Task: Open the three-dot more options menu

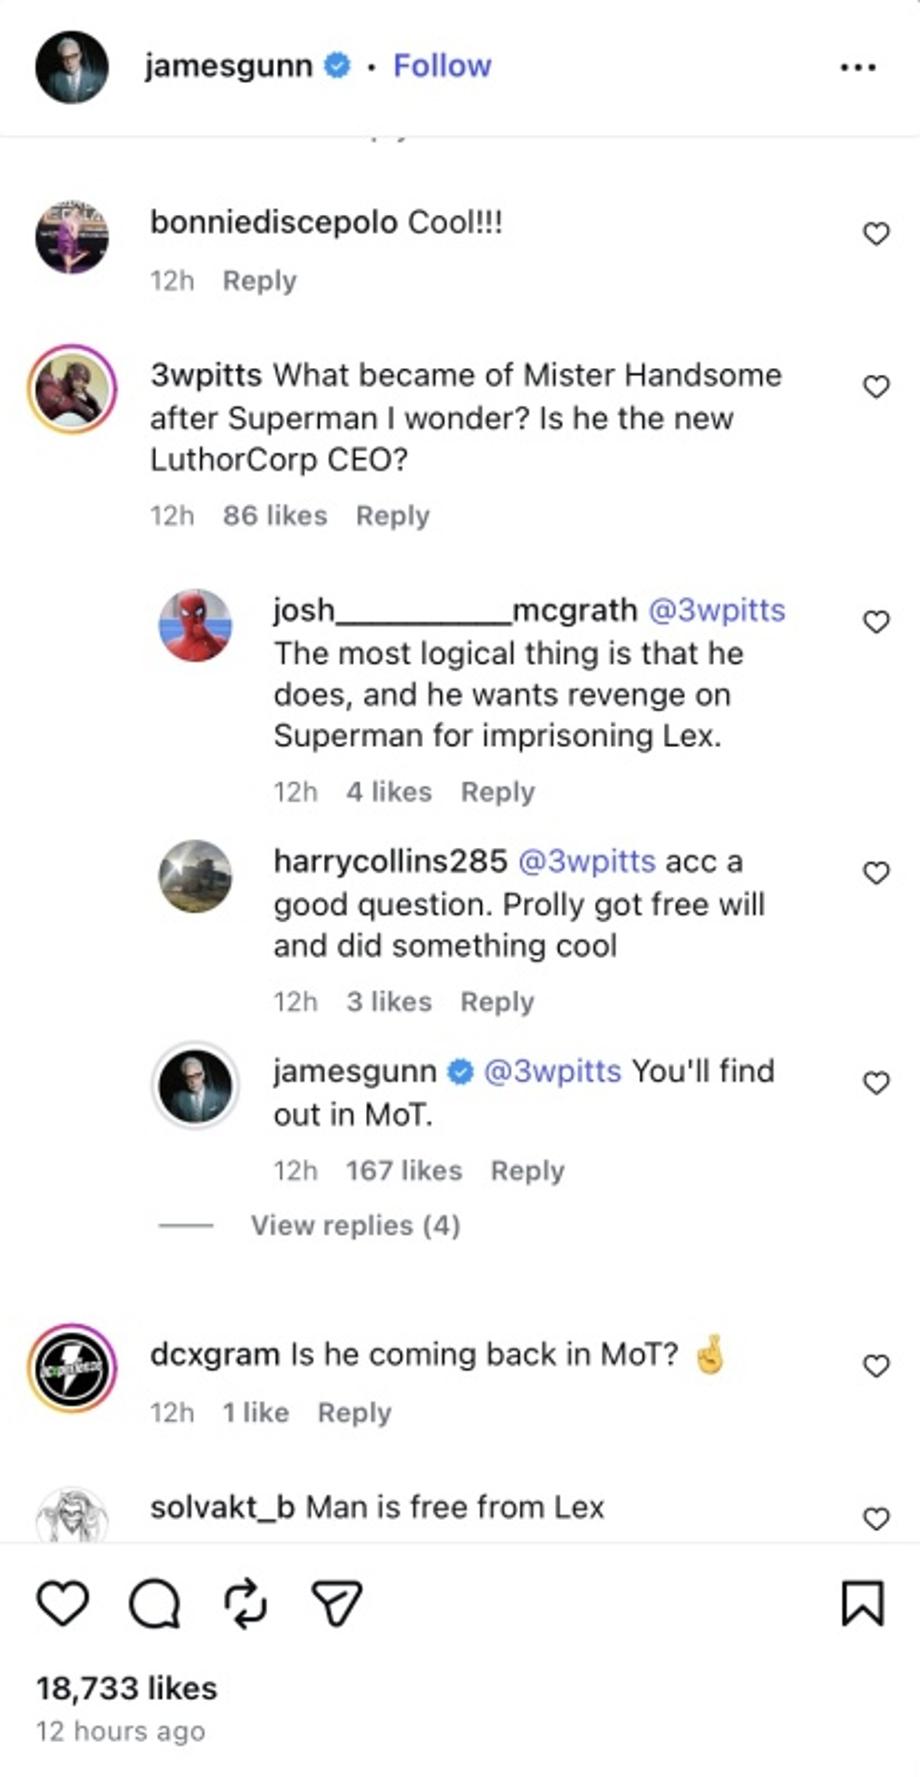Action: point(858,67)
